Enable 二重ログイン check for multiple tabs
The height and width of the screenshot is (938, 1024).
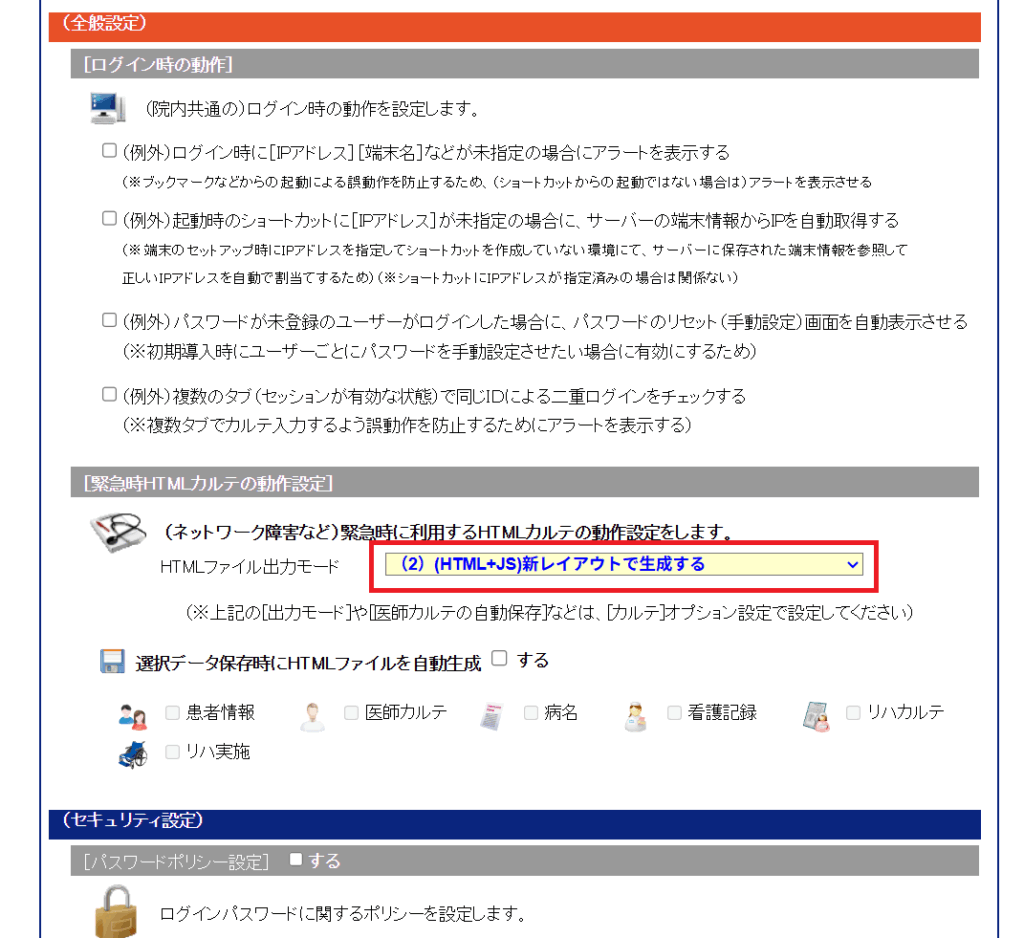pos(110,395)
